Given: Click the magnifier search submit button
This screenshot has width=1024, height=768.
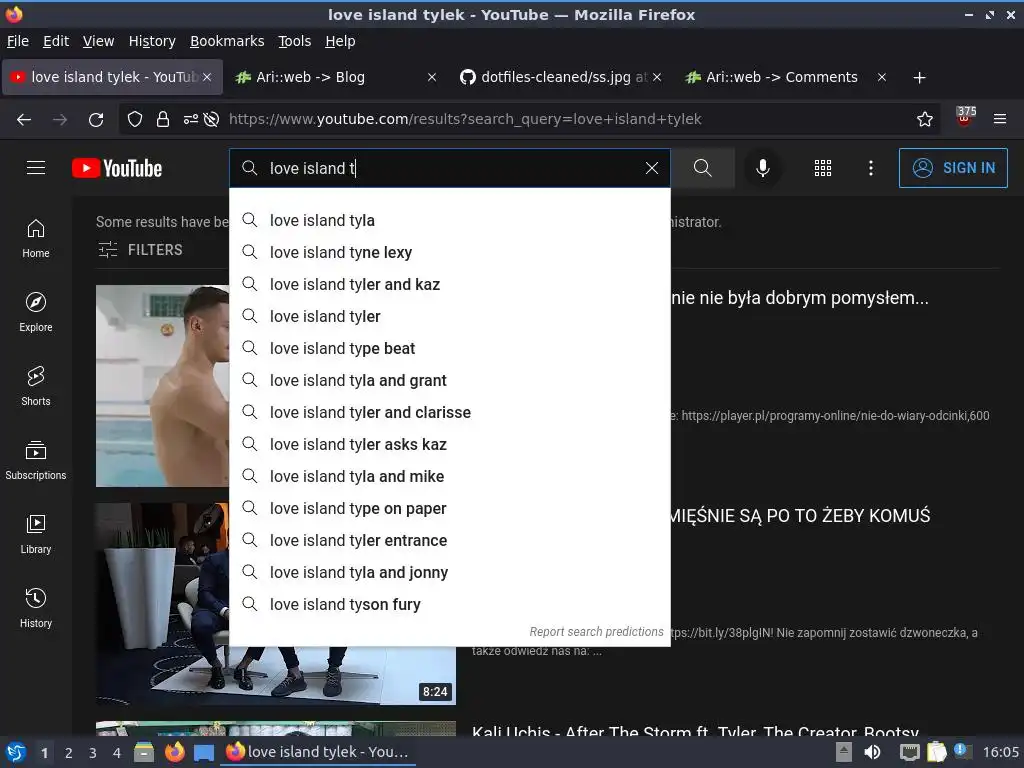Looking at the screenshot, I should (x=703, y=168).
